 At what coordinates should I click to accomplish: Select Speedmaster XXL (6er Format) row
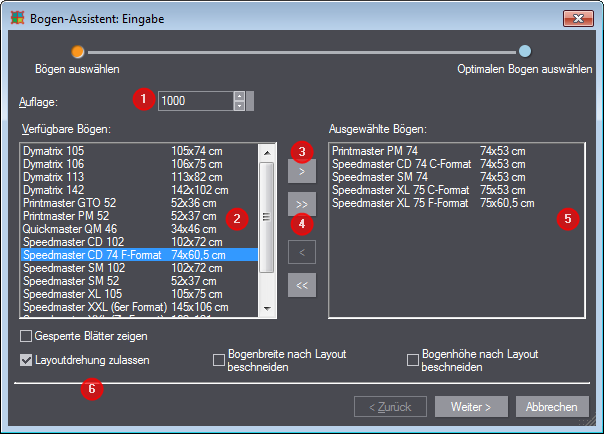tap(139, 307)
